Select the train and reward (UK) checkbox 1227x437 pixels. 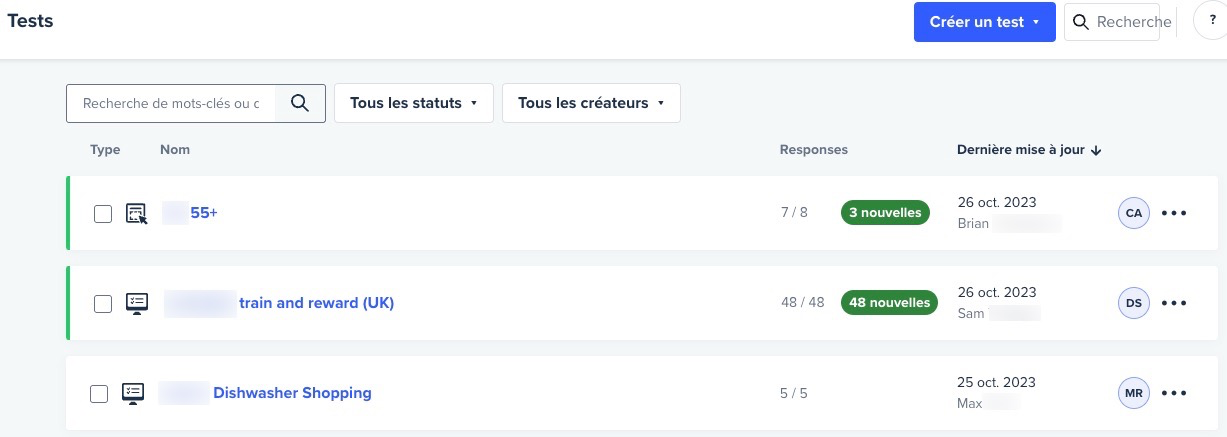point(103,304)
